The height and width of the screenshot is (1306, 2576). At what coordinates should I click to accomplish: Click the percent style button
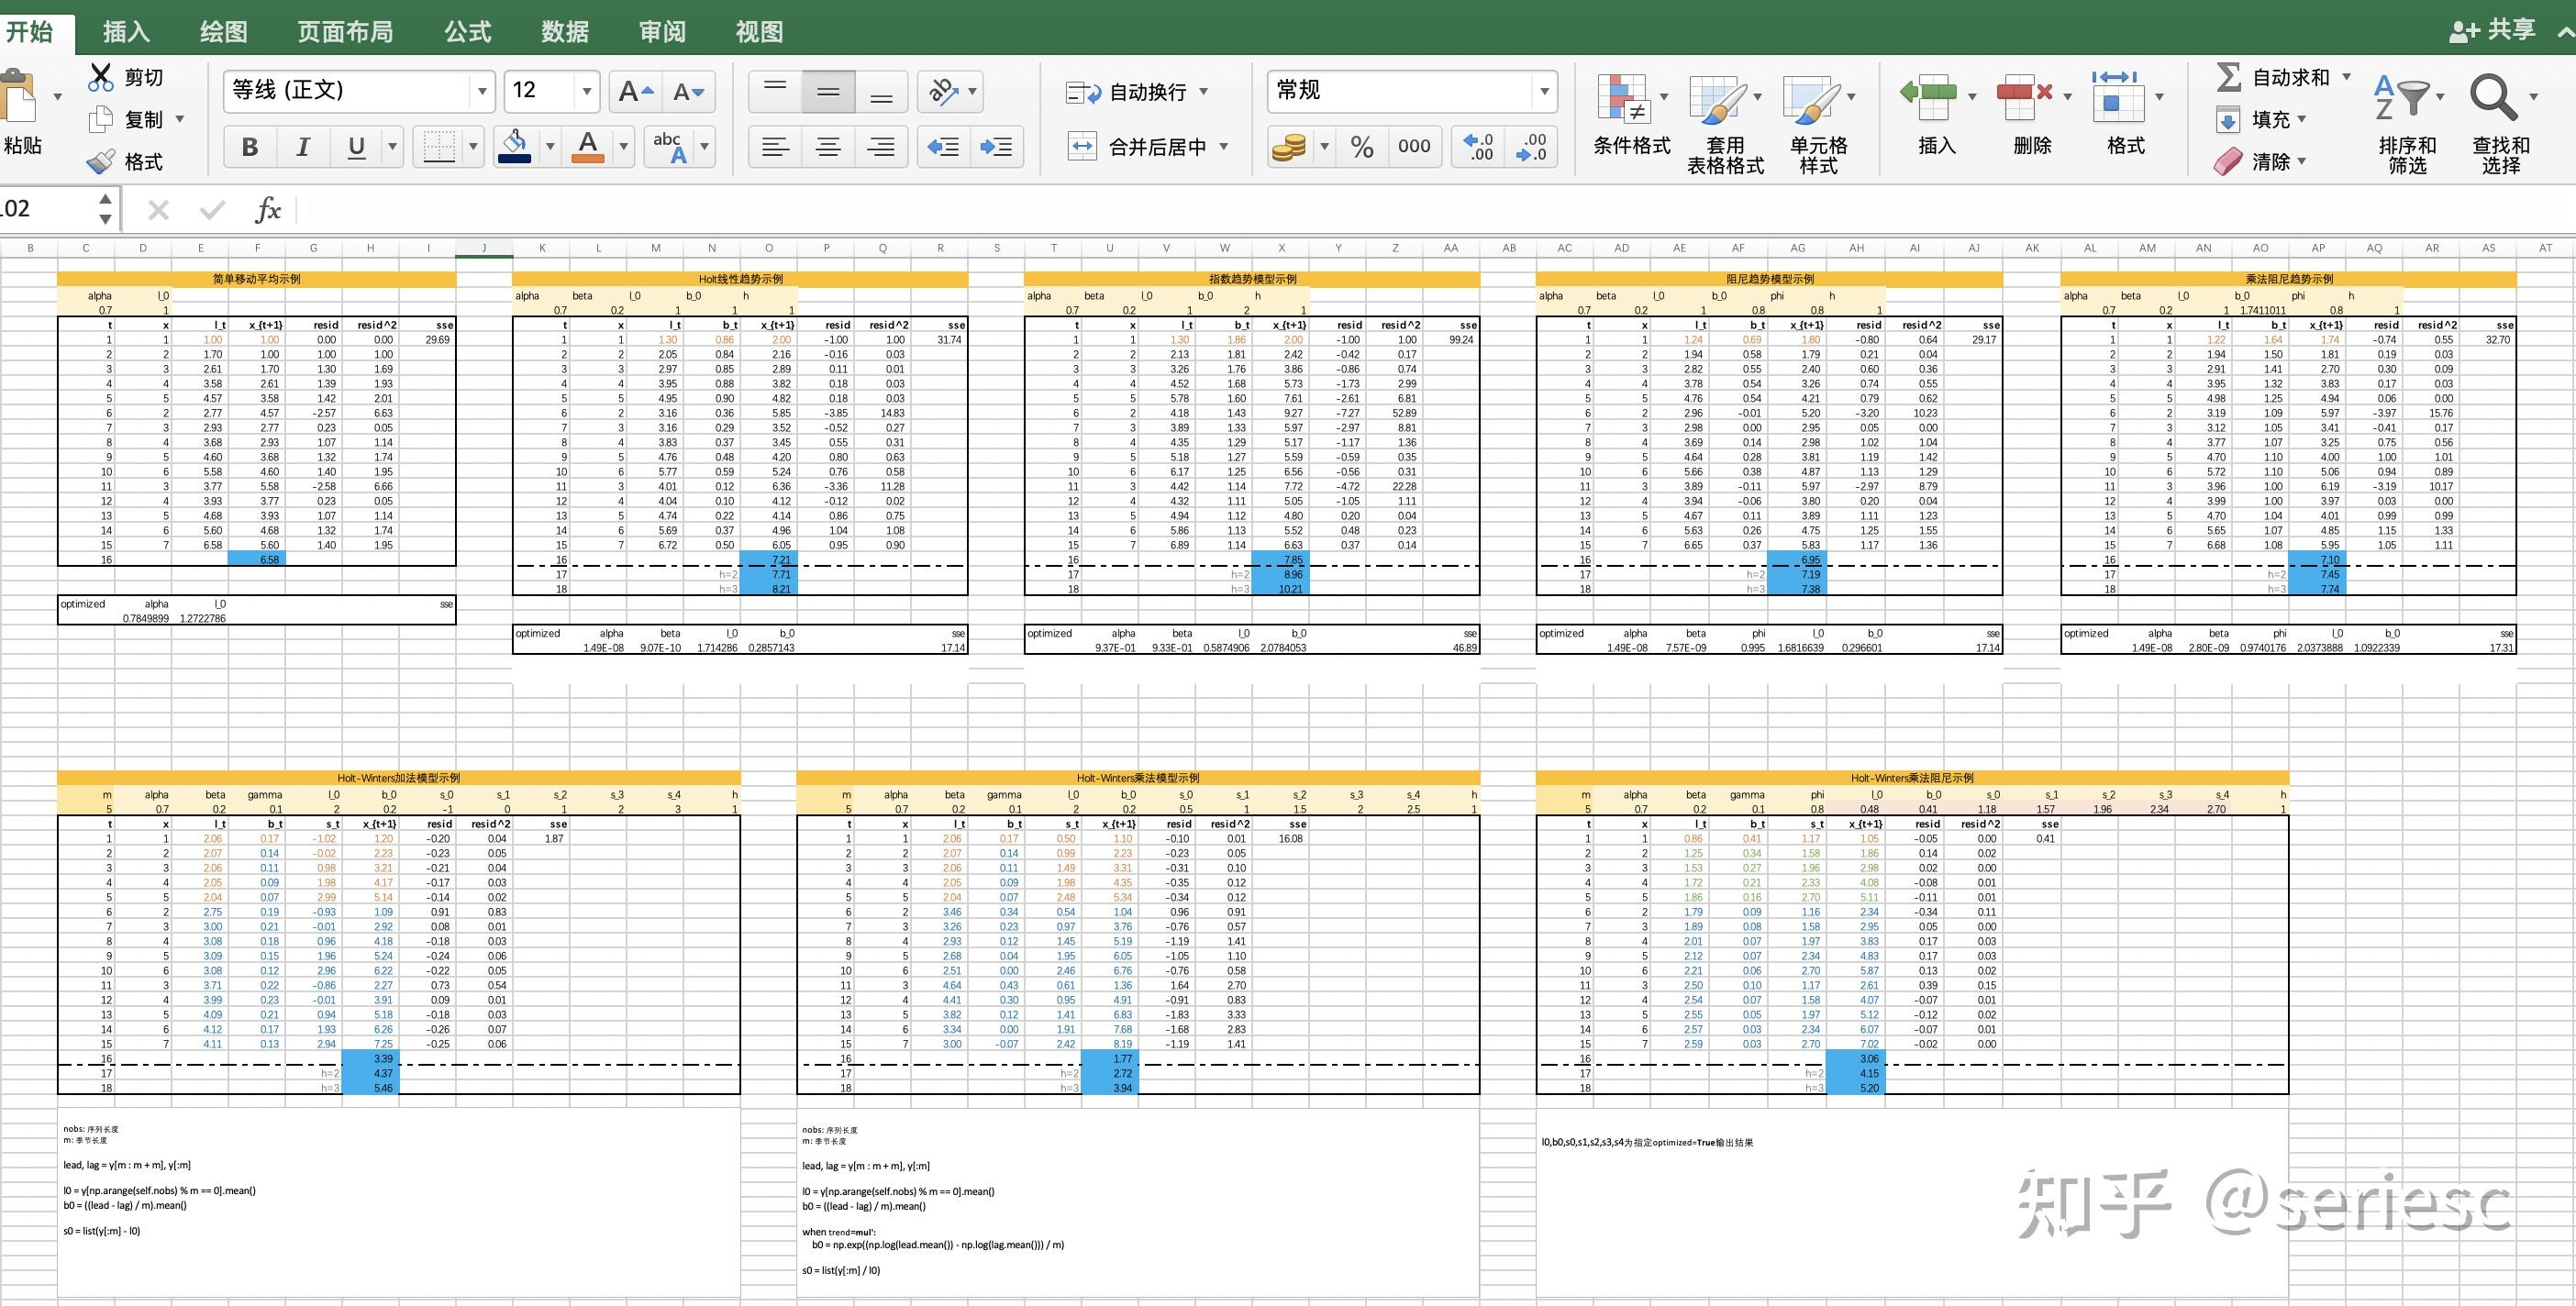tap(1361, 147)
